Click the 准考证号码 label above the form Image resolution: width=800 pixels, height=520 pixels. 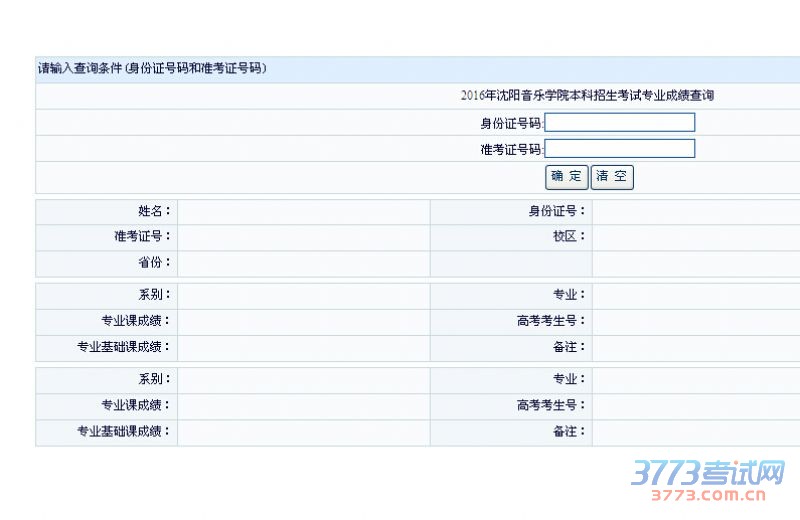(510, 149)
